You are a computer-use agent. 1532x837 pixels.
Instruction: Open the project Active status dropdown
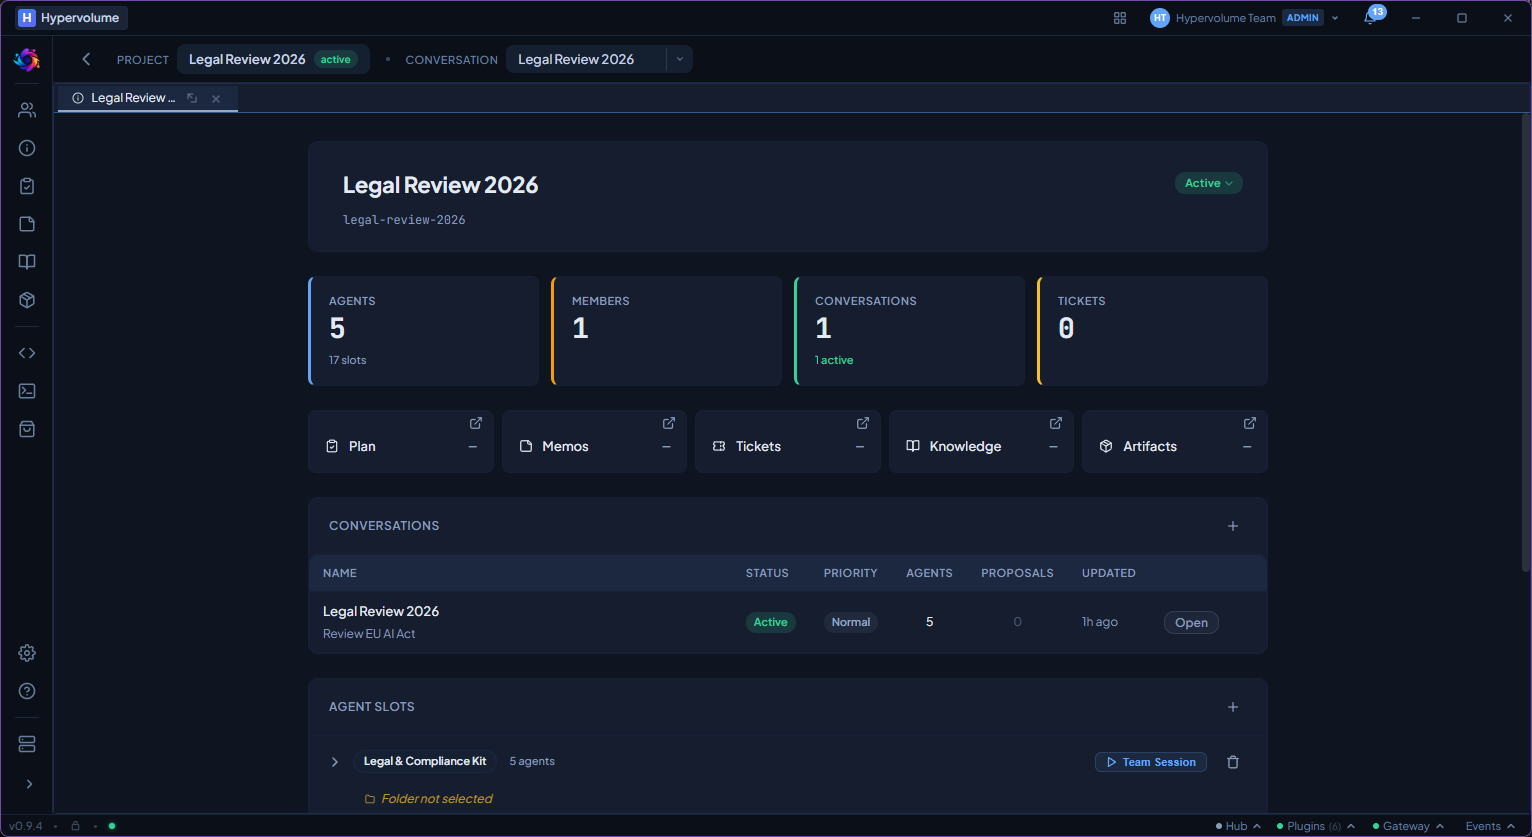[x=1209, y=183]
